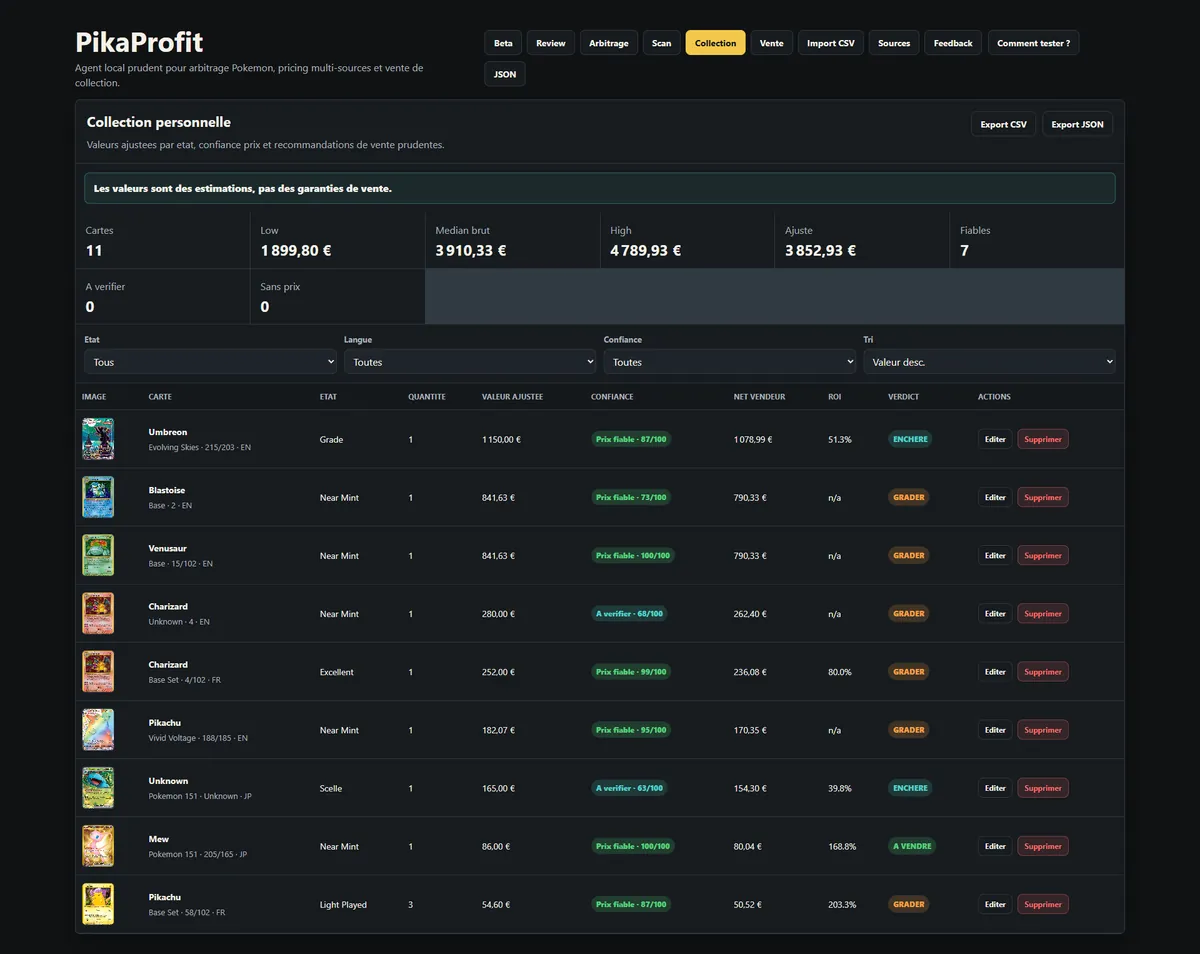This screenshot has width=1200, height=954.
Task: Click the NET VENDEUR column header
Action: point(759,397)
